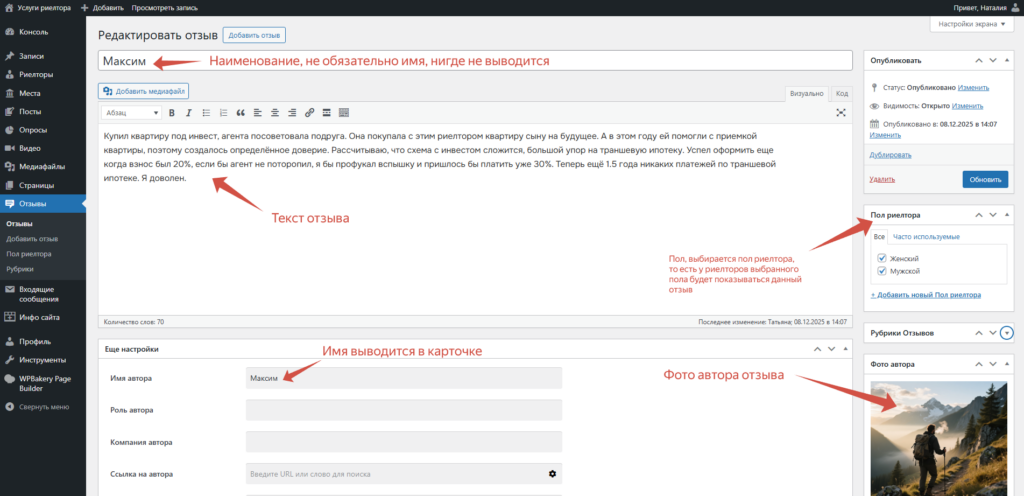The width and height of the screenshot is (1024, 496).
Task: Click Добавить новый Пол риелтора link
Action: click(x=925, y=295)
